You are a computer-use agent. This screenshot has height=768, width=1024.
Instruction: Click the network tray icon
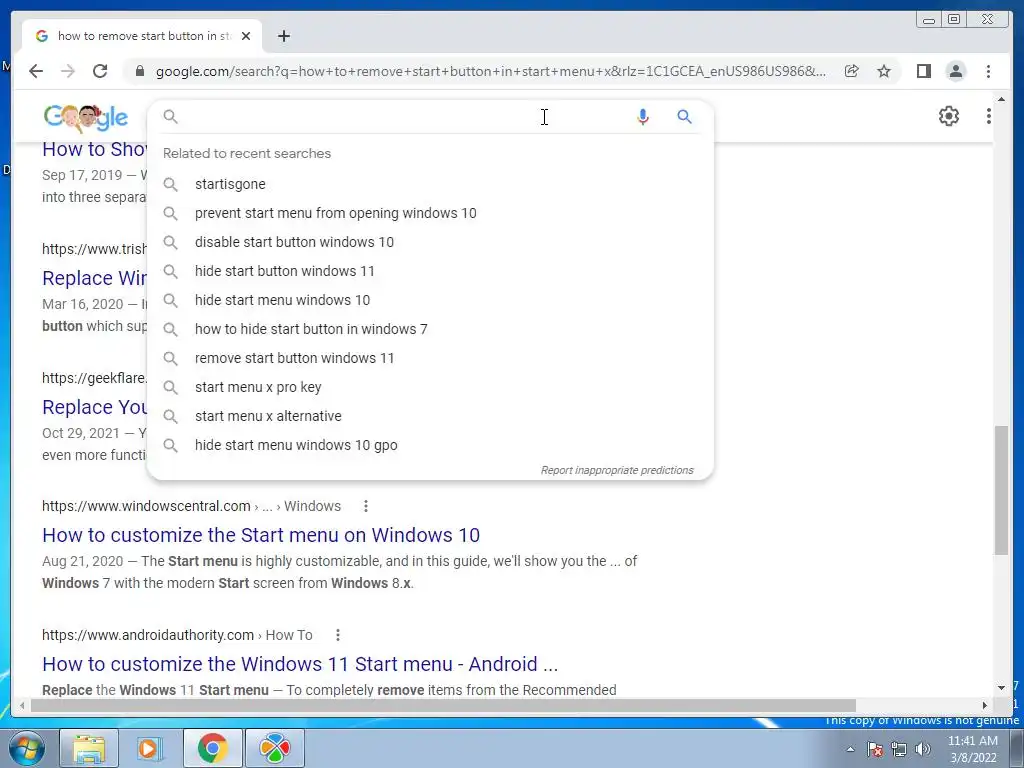[899, 750]
